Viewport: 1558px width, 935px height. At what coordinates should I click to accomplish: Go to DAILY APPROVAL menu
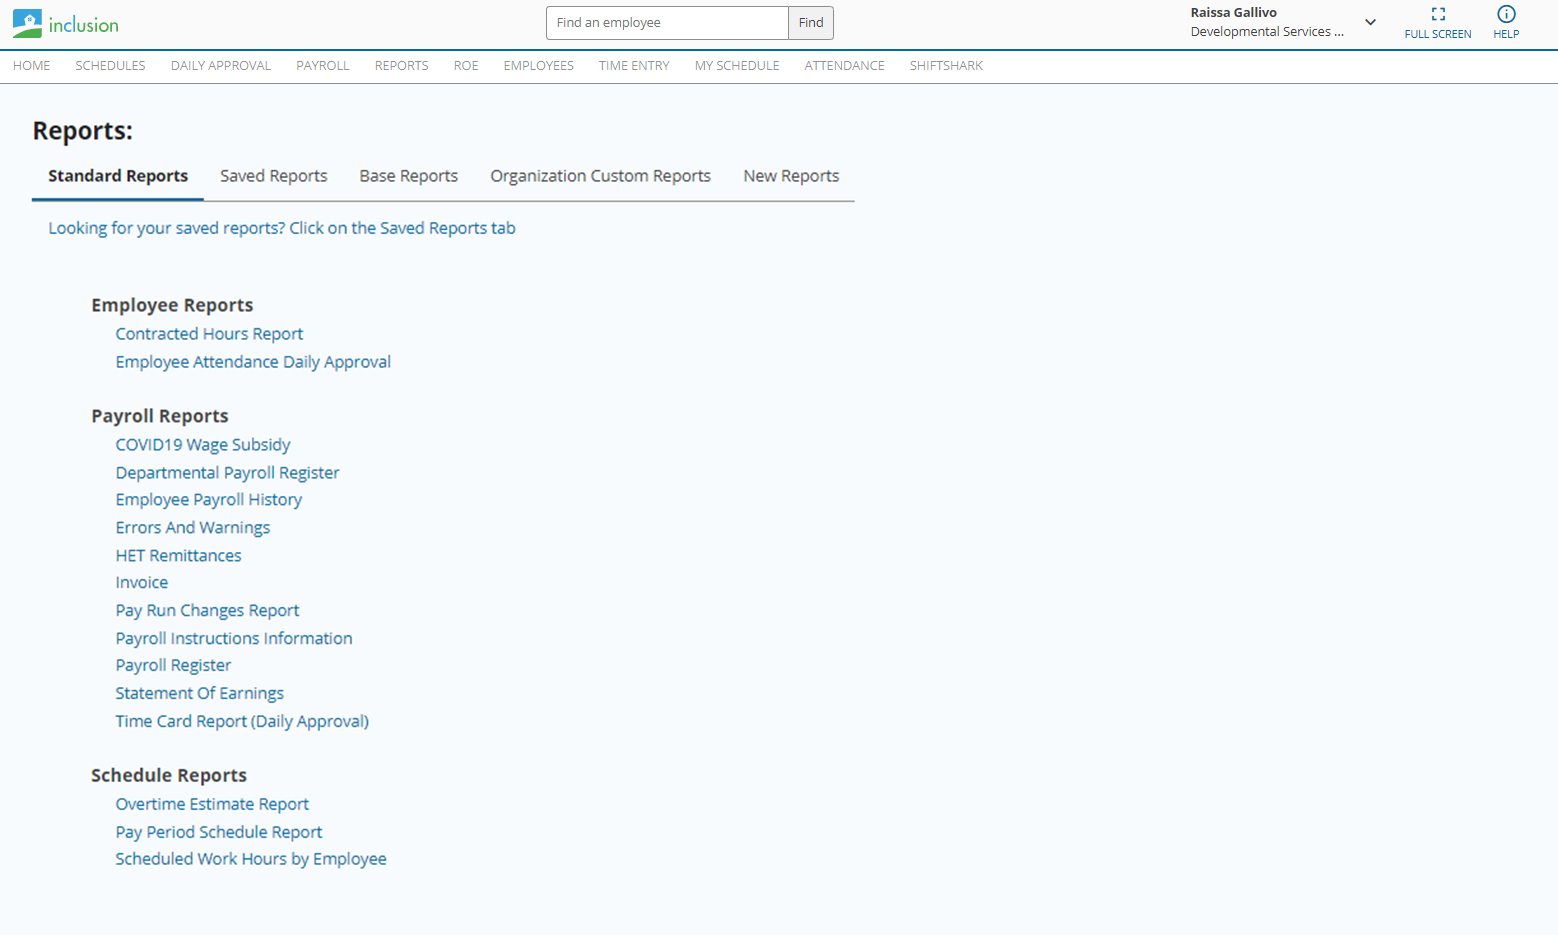pyautogui.click(x=221, y=66)
